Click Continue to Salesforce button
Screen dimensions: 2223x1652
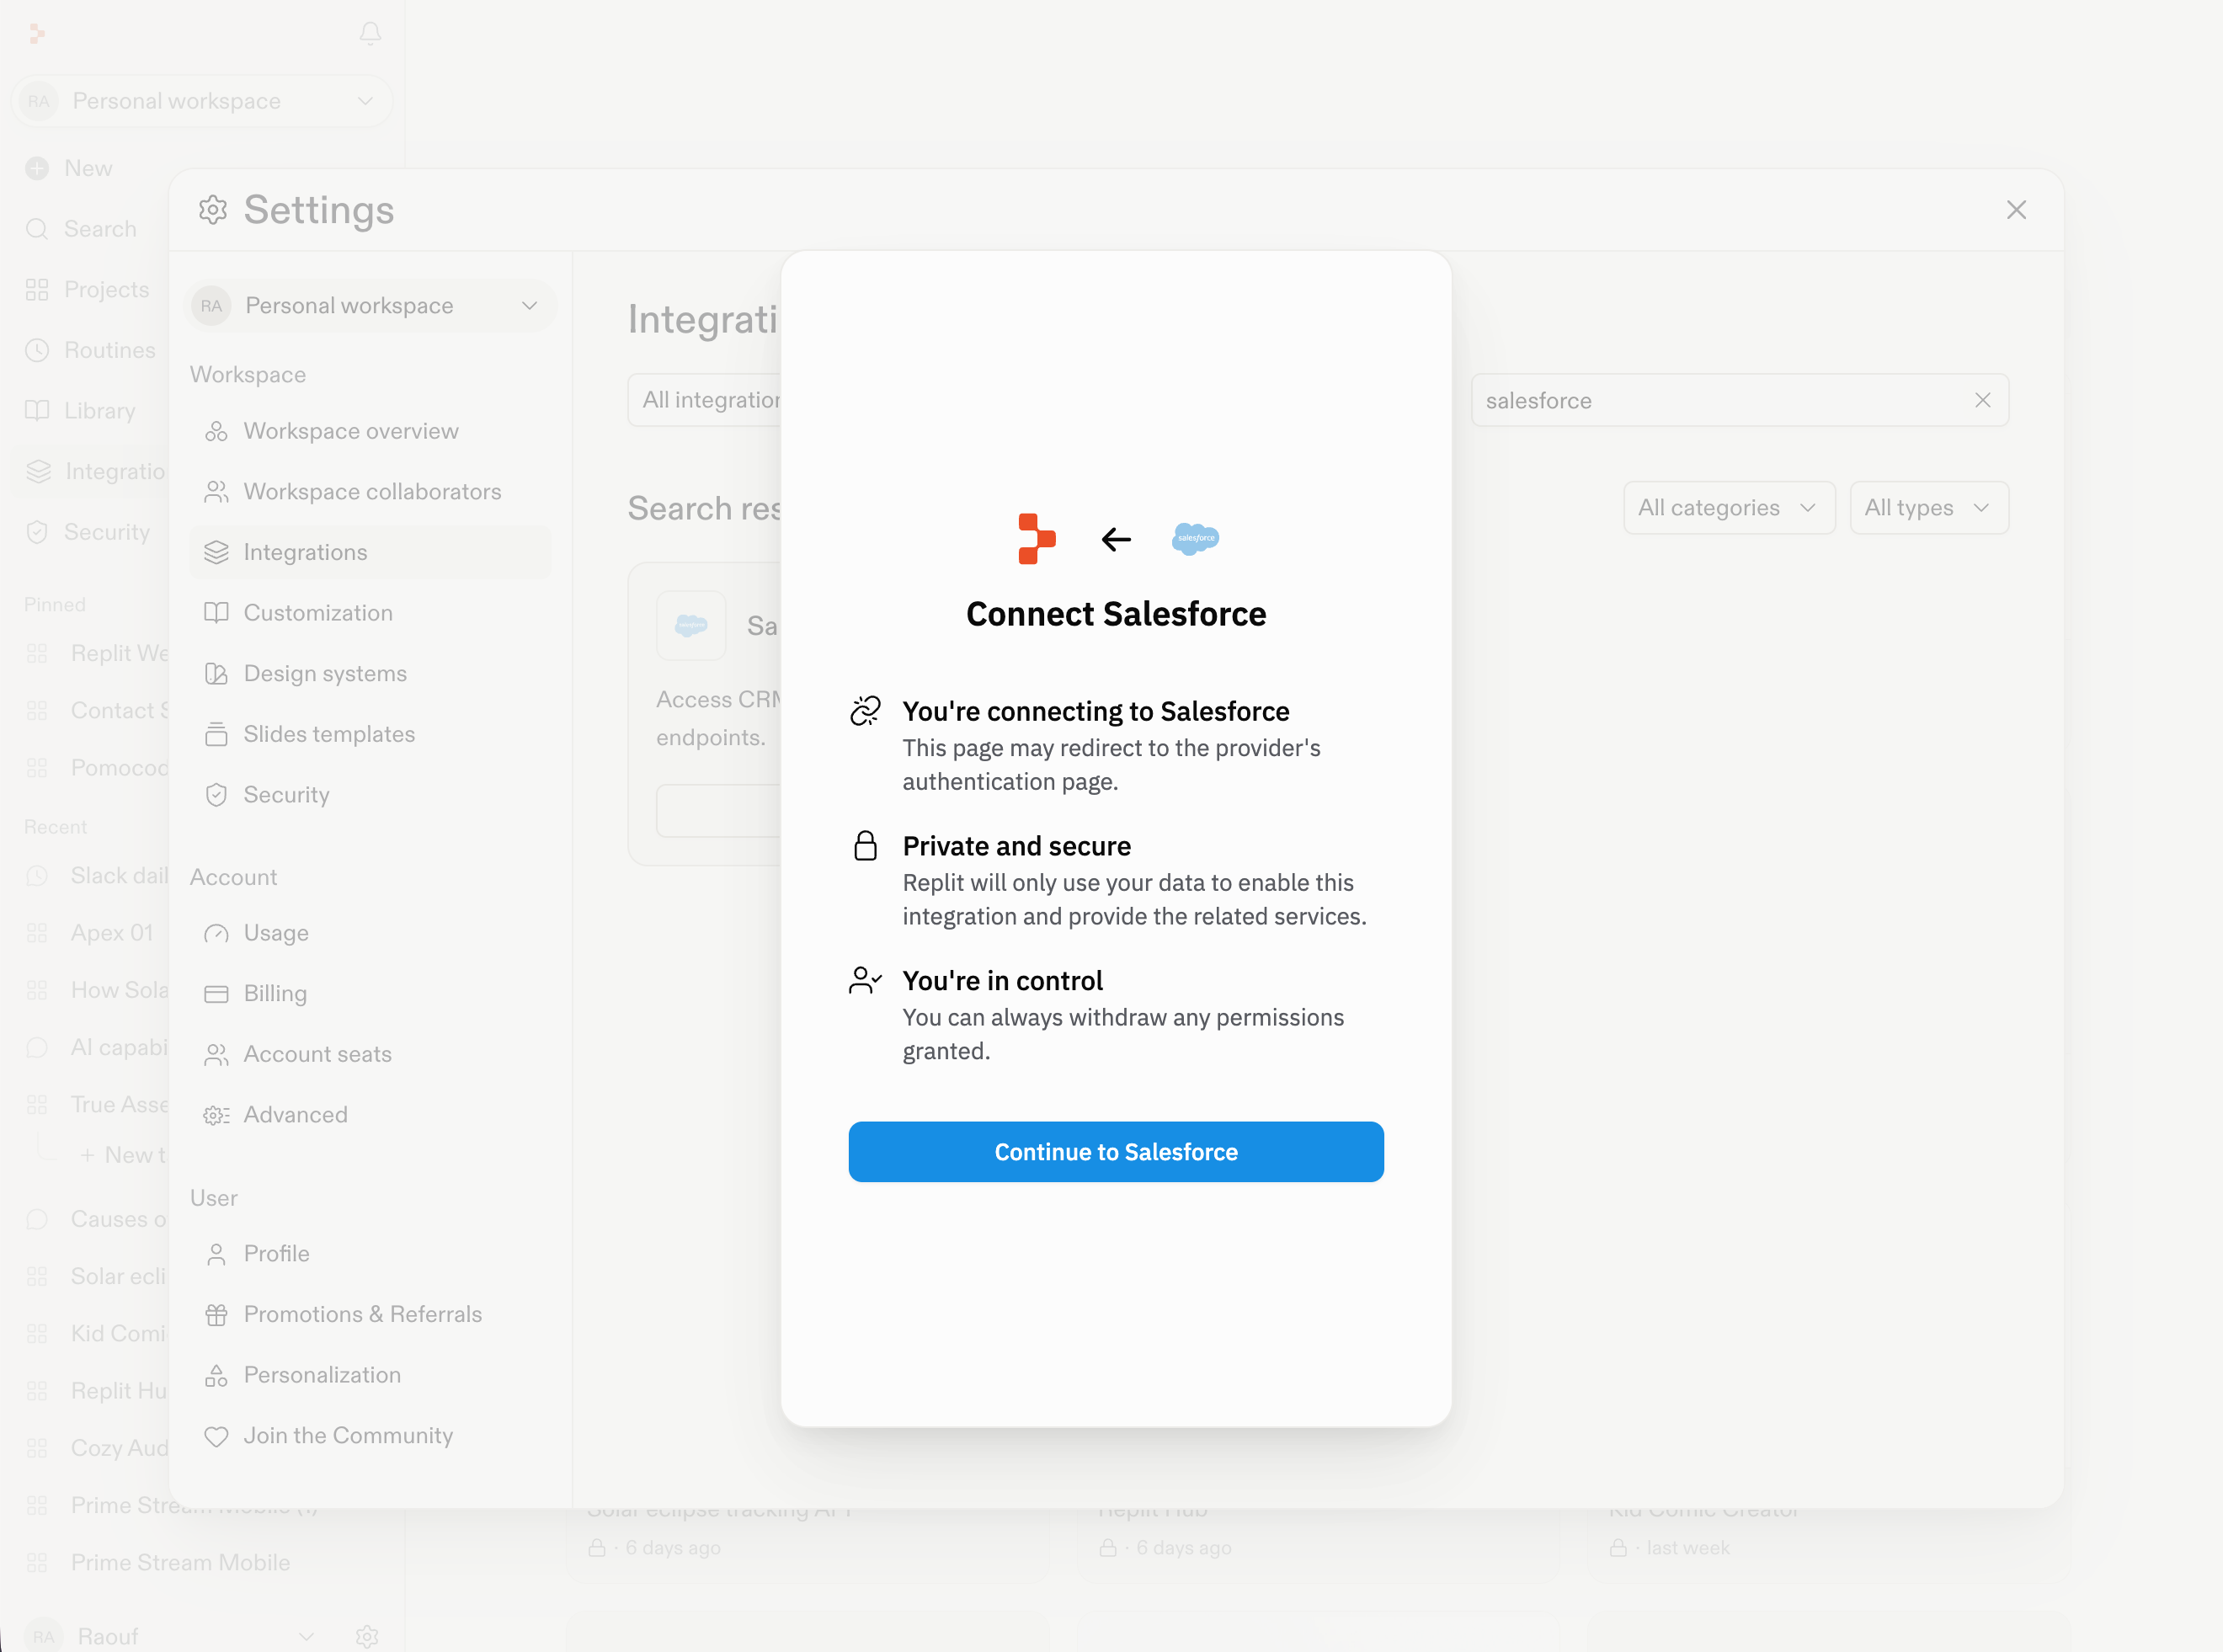tap(1116, 1152)
